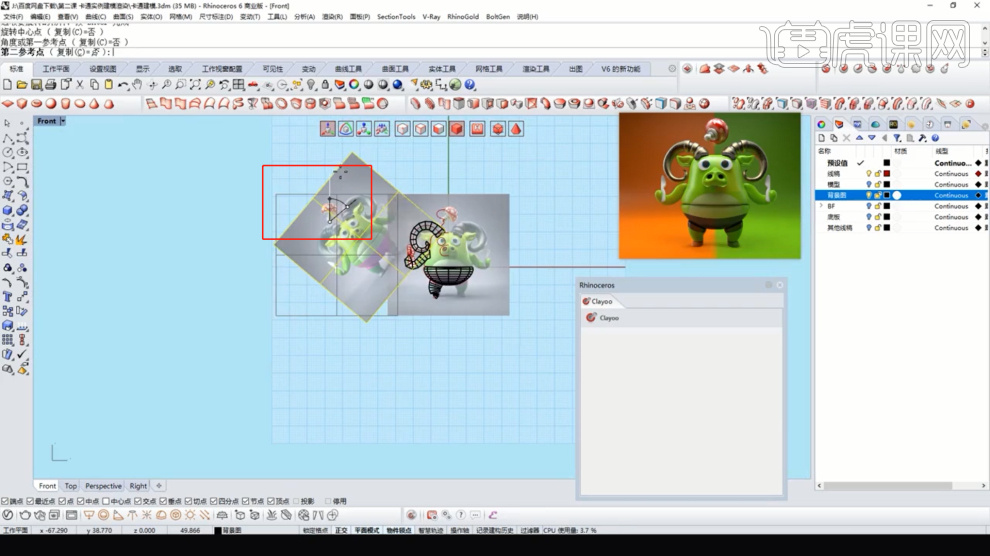Toggle 记录建构历史 in status bar
This screenshot has height=556, width=990.
click(x=494, y=531)
